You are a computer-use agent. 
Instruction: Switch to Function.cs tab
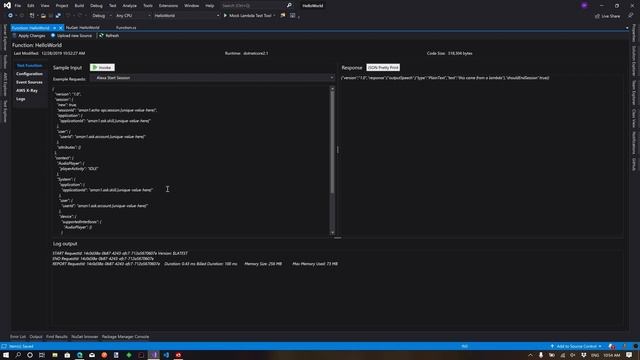126,28
